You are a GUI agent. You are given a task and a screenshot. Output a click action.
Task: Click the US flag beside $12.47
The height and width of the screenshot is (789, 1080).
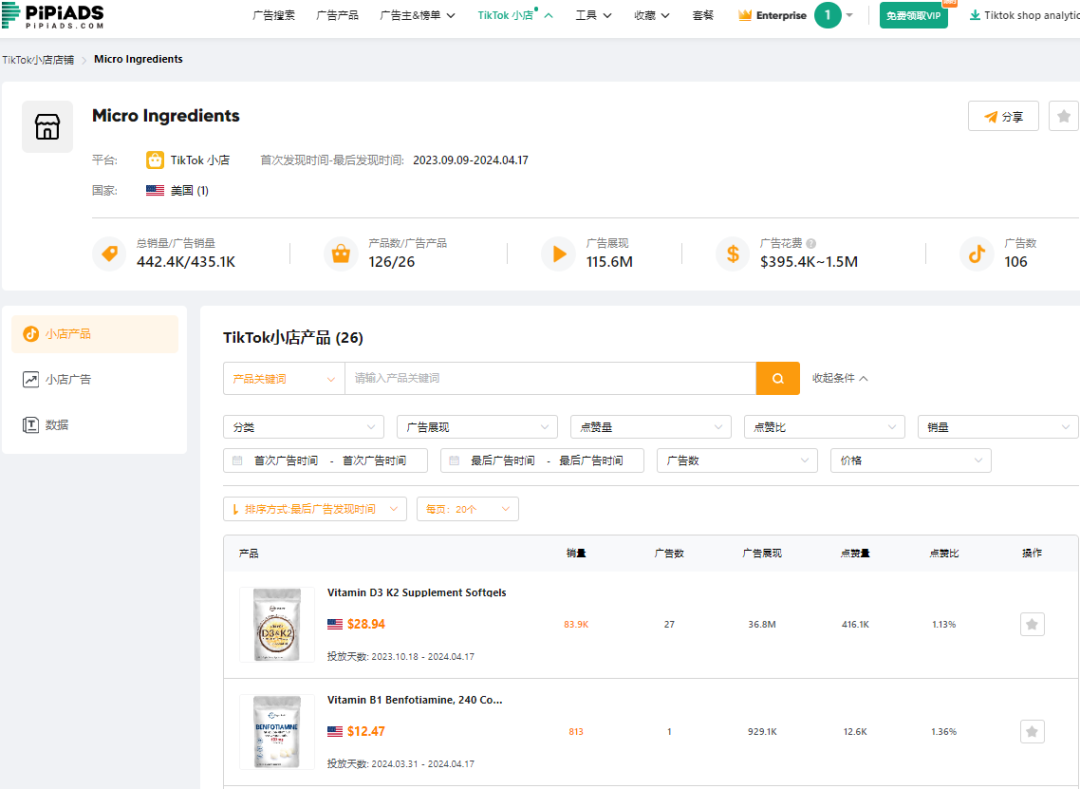(x=335, y=731)
